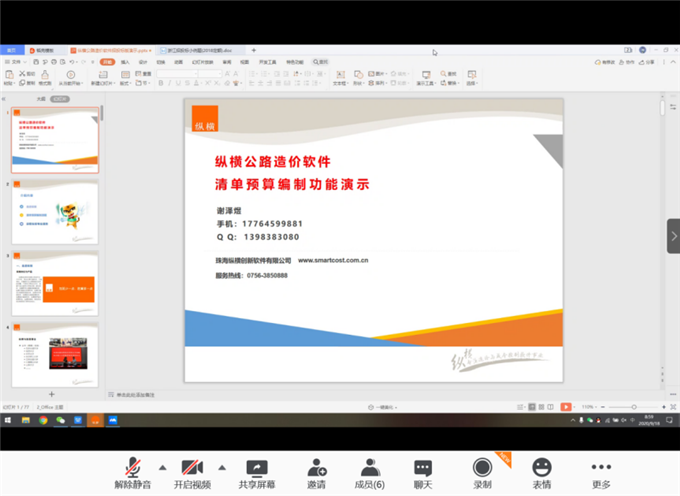Click the 查找 find icon in ribbon
The image size is (680, 496).
pos(448,74)
